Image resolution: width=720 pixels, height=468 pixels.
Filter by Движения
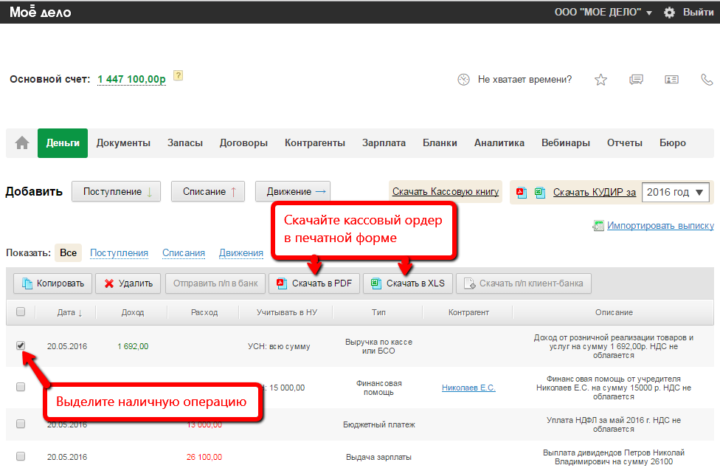point(241,253)
